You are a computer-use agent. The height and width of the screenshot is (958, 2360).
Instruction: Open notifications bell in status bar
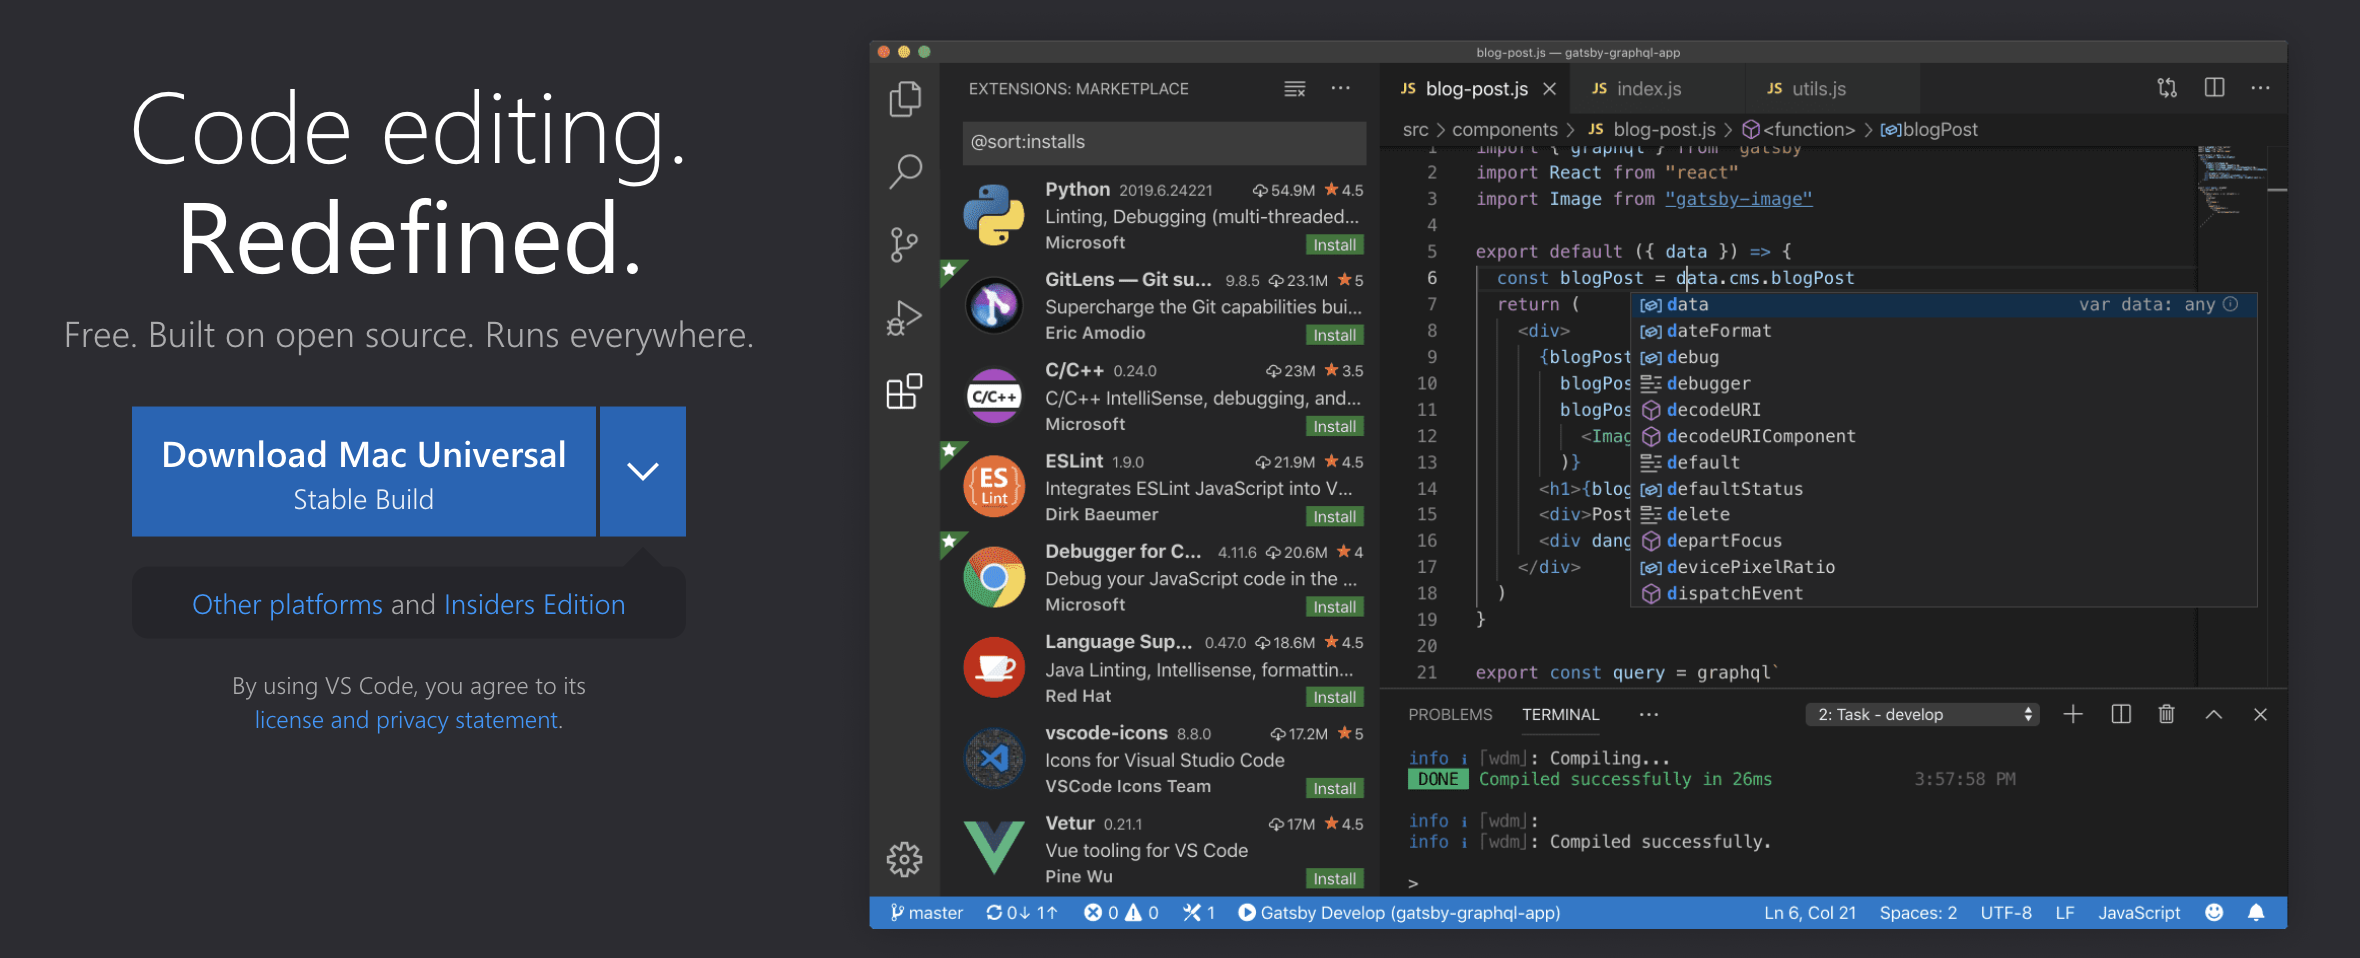pyautogui.click(x=2256, y=912)
